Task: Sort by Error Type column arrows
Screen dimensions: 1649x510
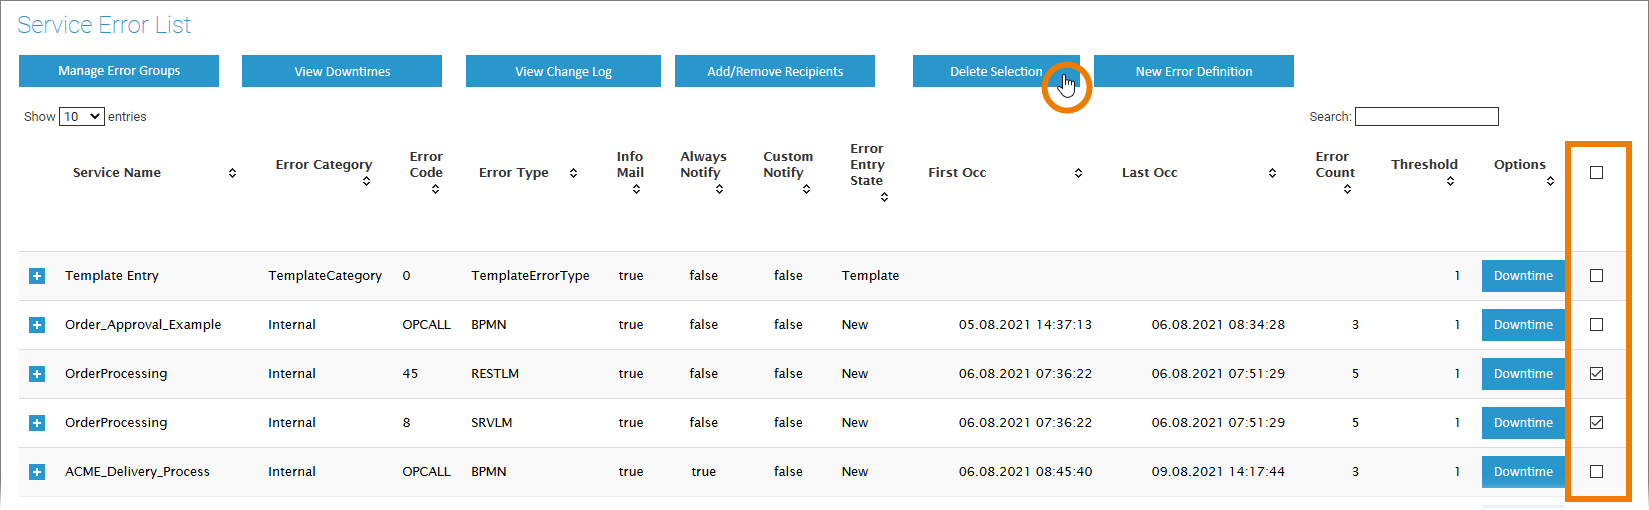Action: click(x=573, y=173)
